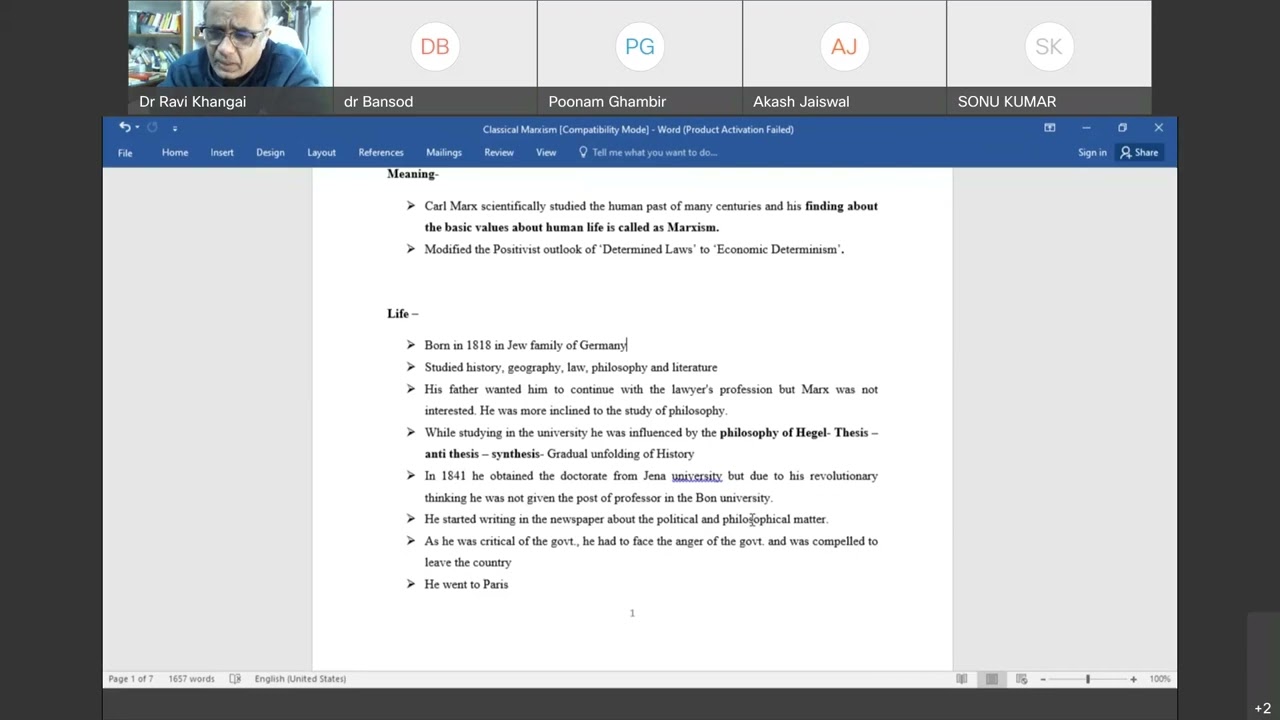This screenshot has height=720, width=1280.
Task: Select Poonam Ghambir participant tile
Action: (640, 57)
